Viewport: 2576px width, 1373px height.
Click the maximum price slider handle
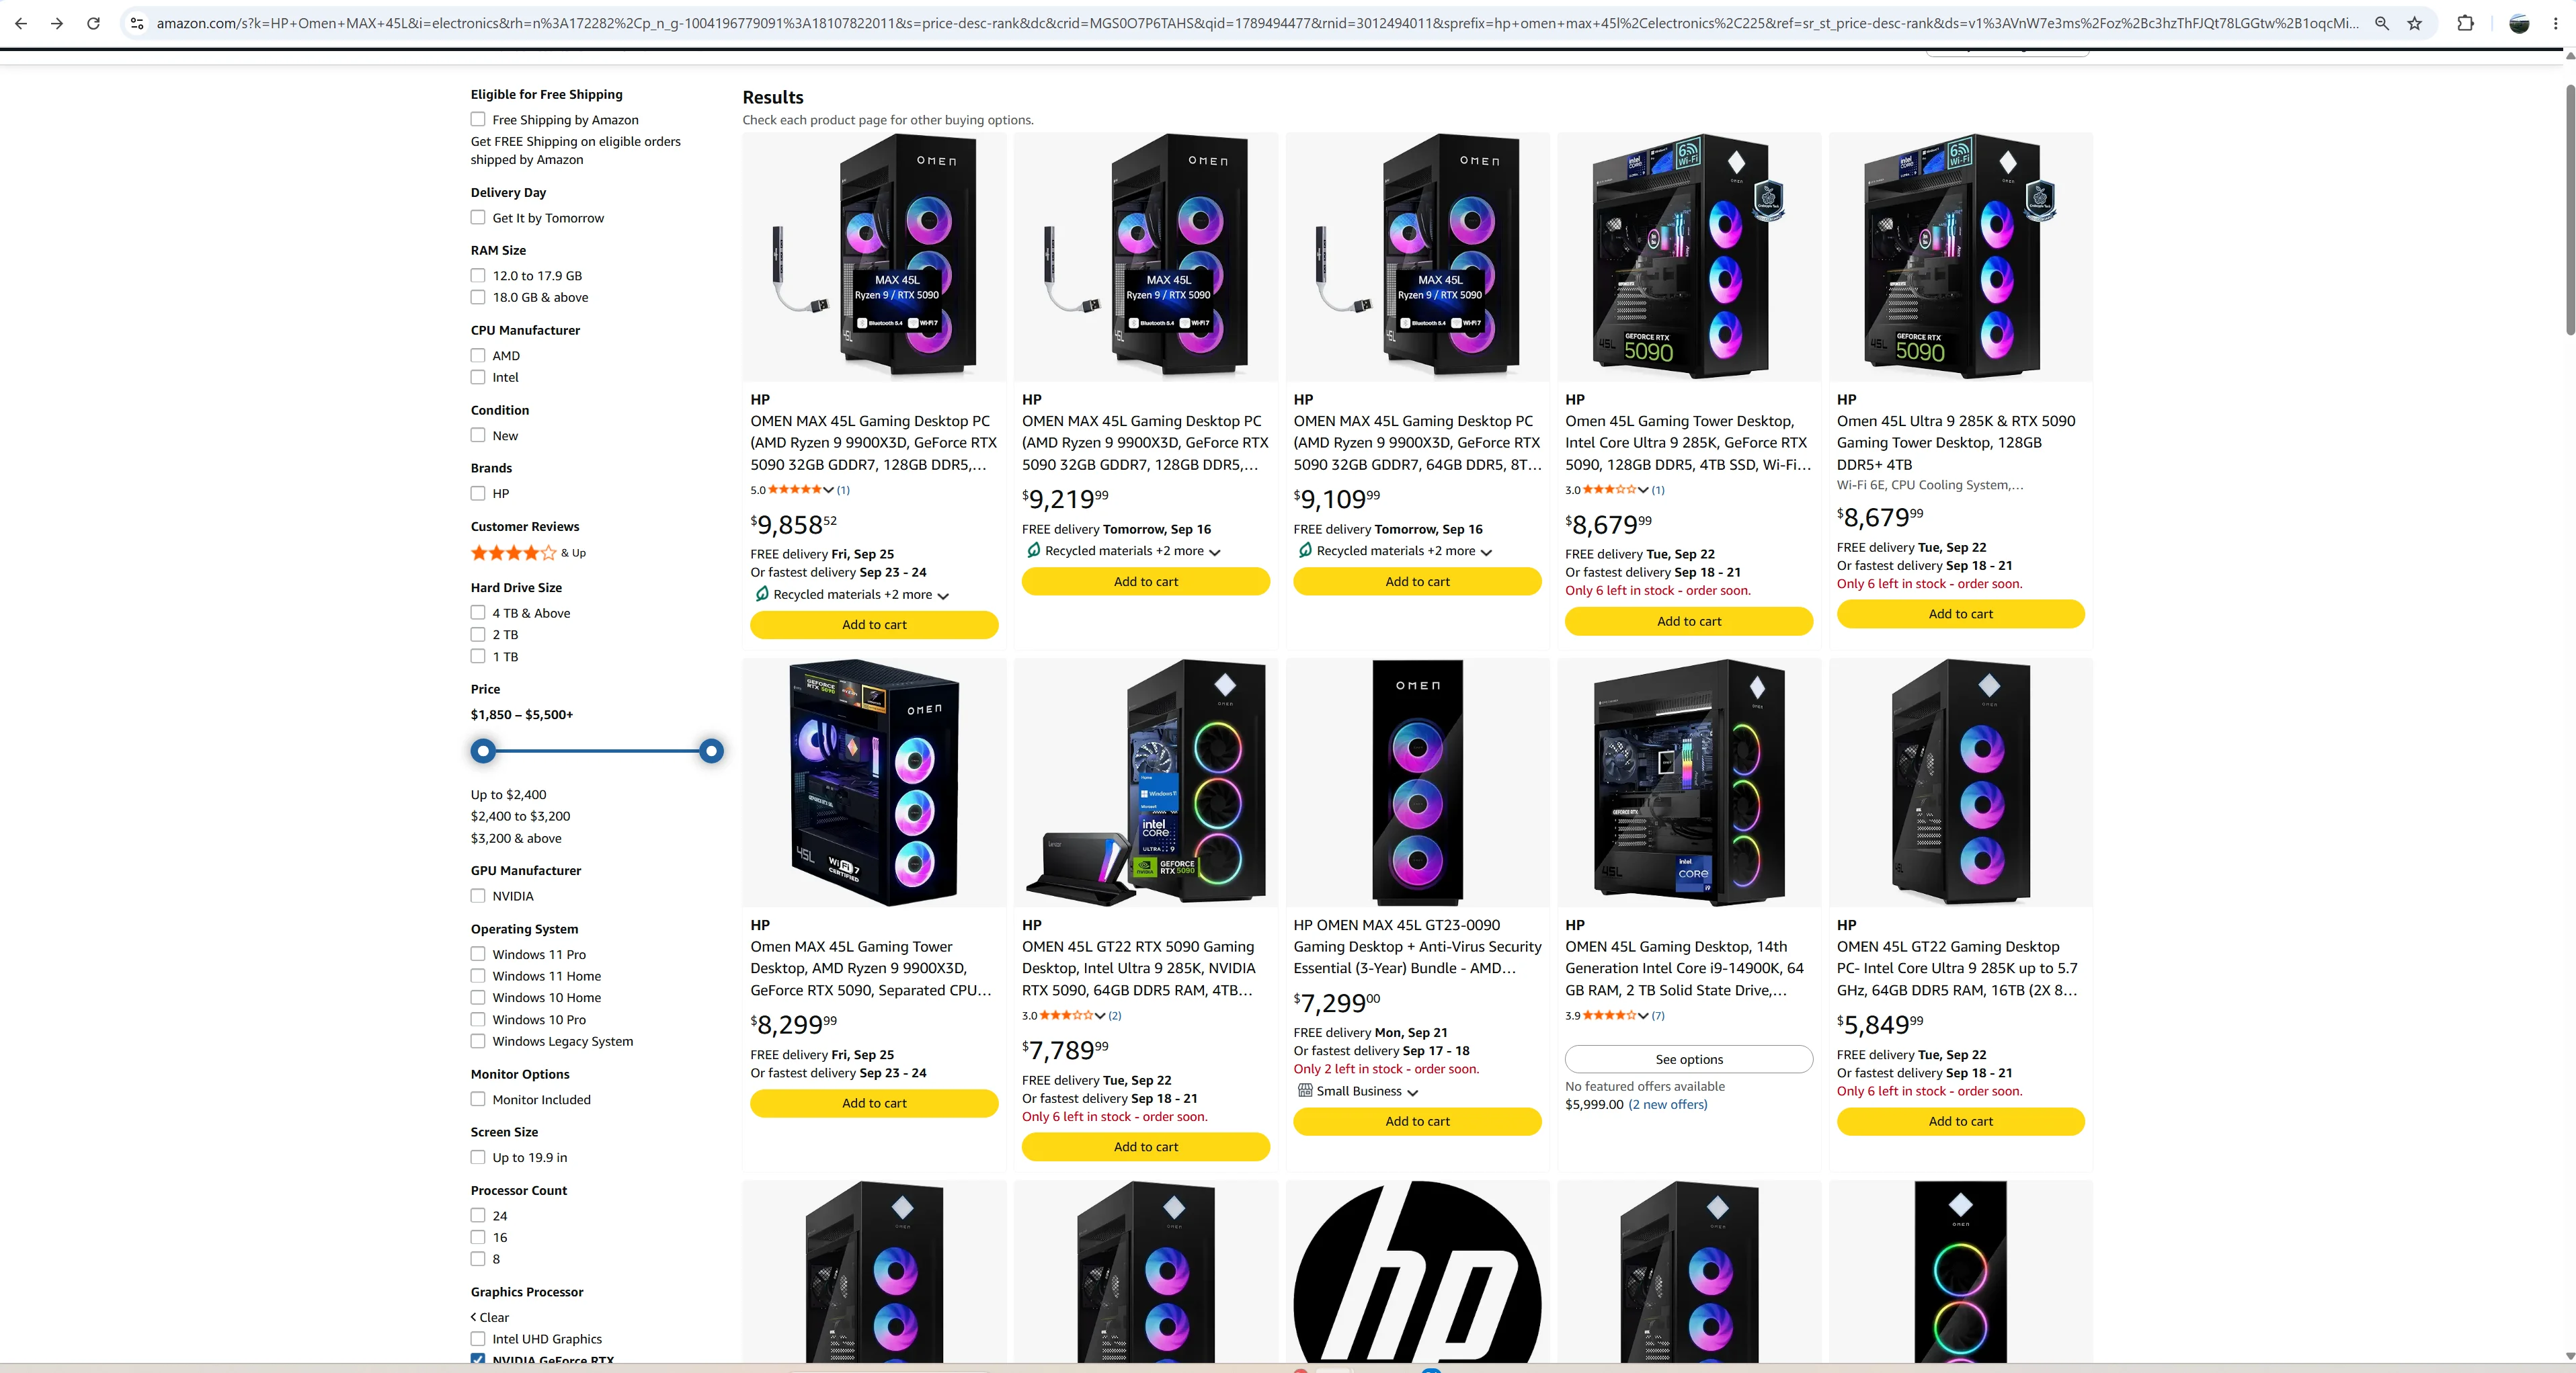pos(711,751)
